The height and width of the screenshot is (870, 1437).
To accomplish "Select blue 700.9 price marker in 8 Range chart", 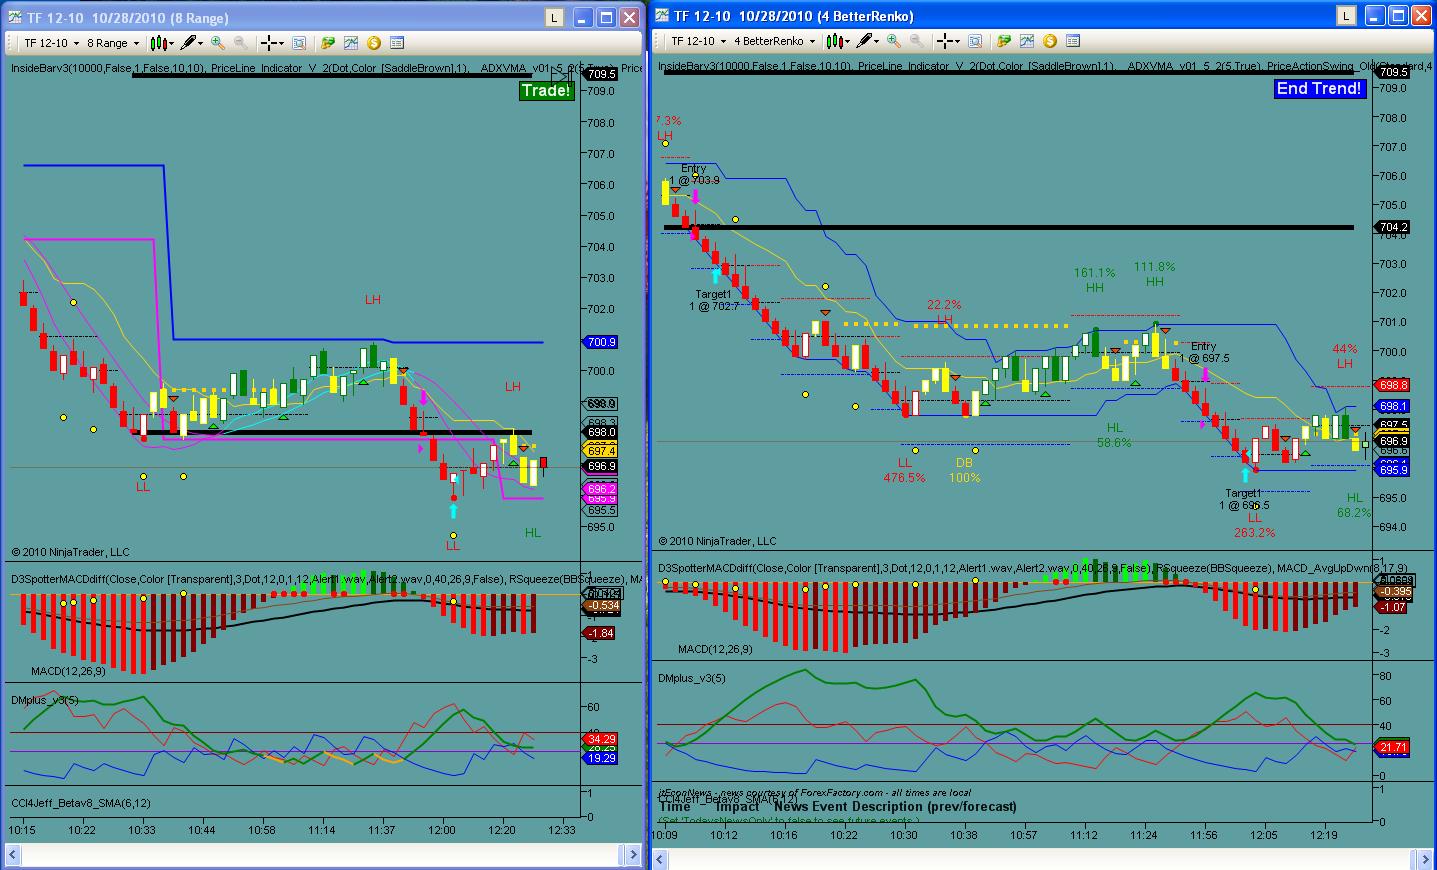I will [x=602, y=342].
